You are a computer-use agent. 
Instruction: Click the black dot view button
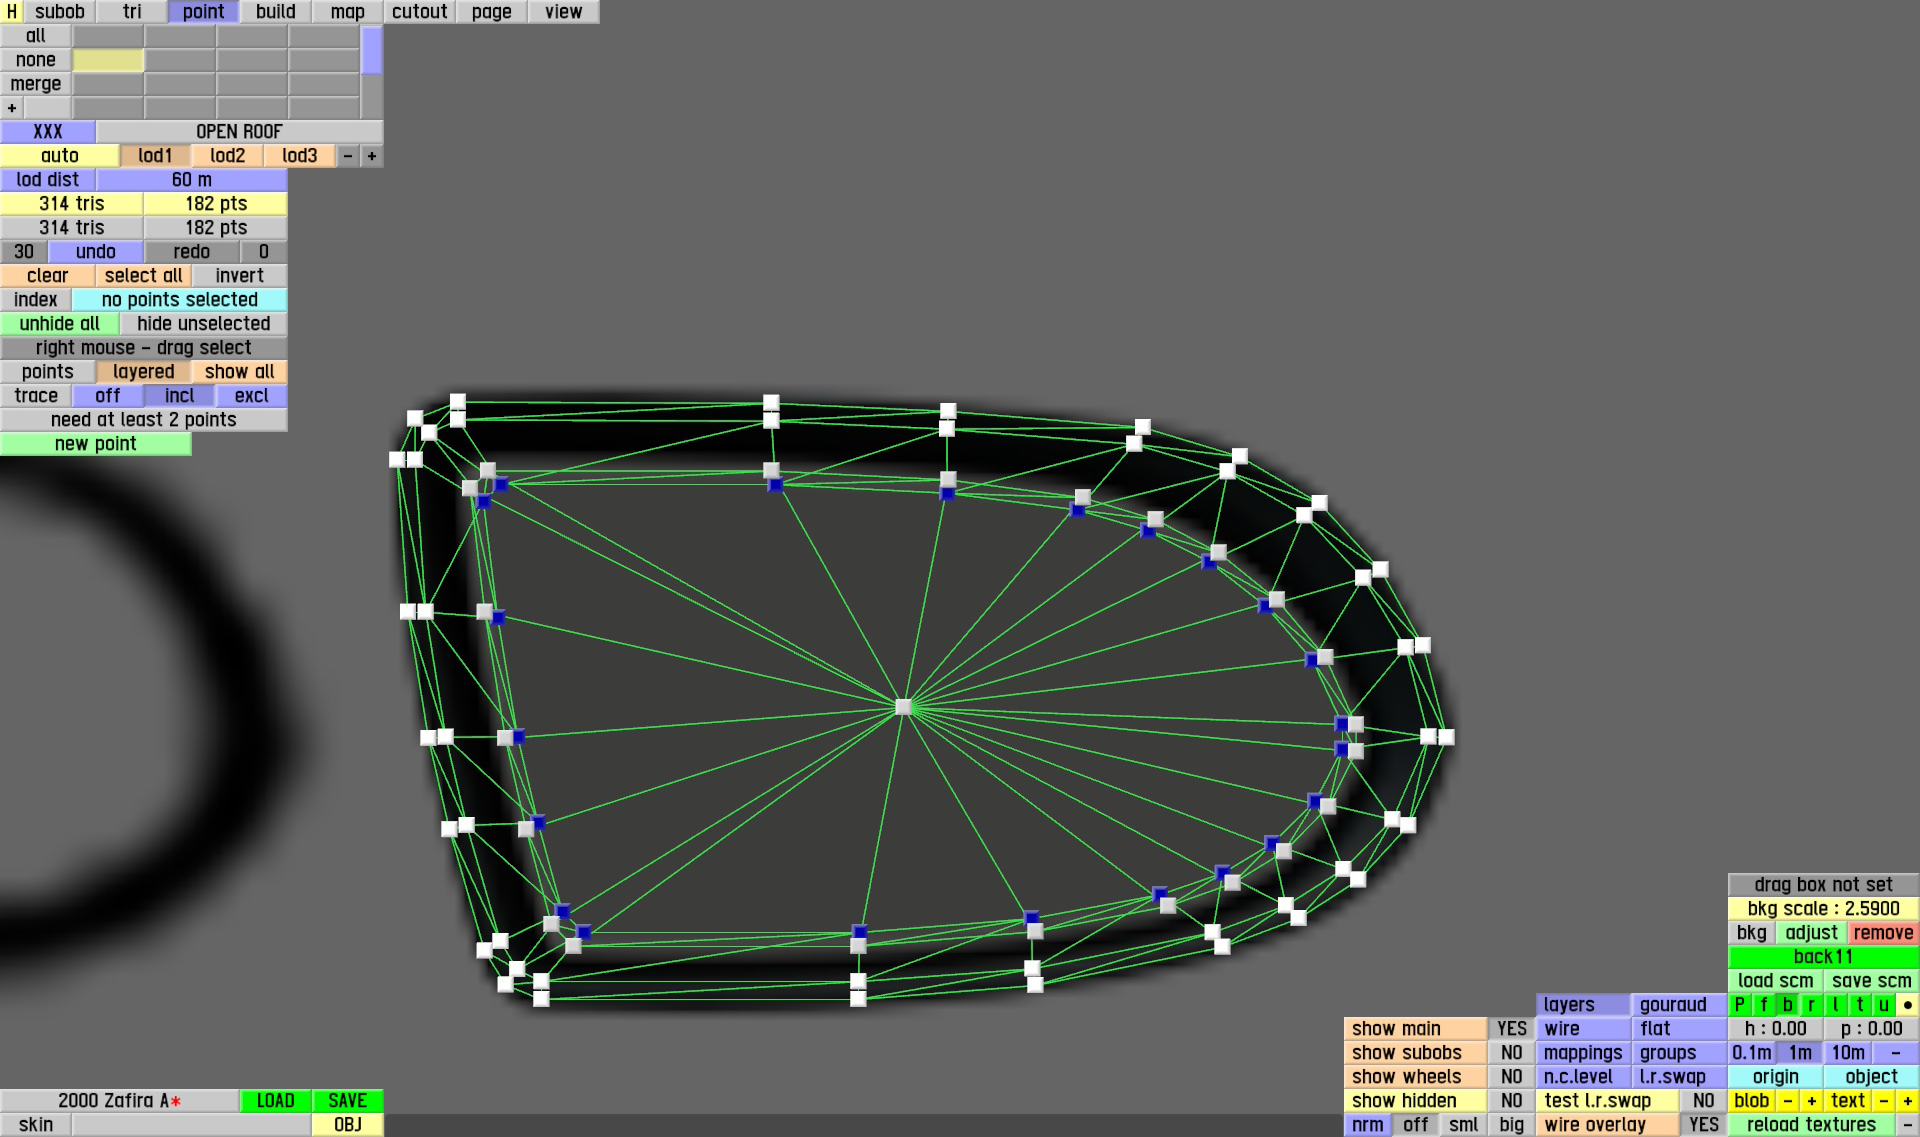pyautogui.click(x=1907, y=1005)
